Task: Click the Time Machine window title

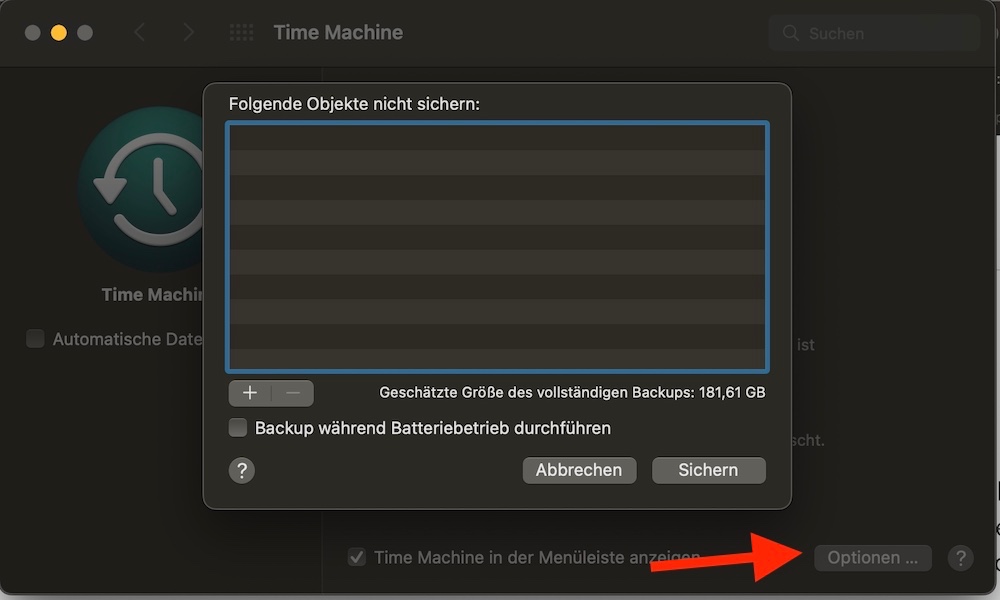Action: pos(338,33)
